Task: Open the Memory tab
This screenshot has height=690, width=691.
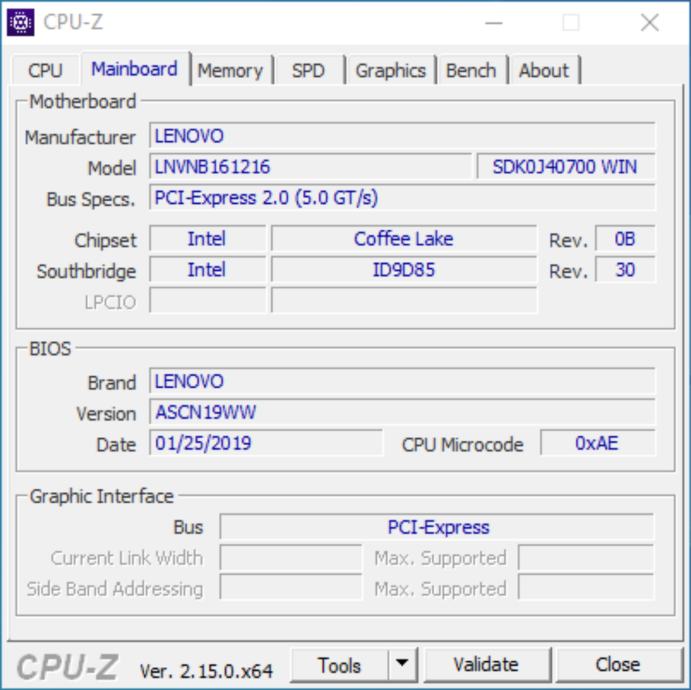Action: [x=230, y=70]
